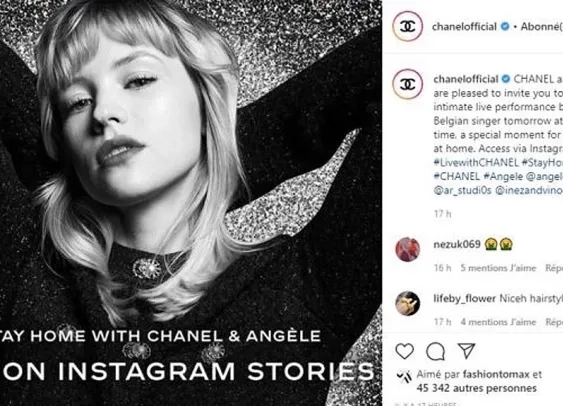
Task: Open chanelofficial username in header
Action: (465, 27)
